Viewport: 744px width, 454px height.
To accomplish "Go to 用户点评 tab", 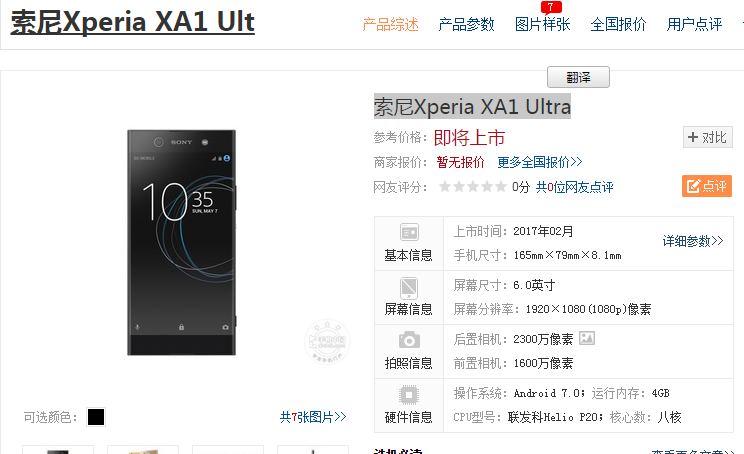I will point(694,24).
